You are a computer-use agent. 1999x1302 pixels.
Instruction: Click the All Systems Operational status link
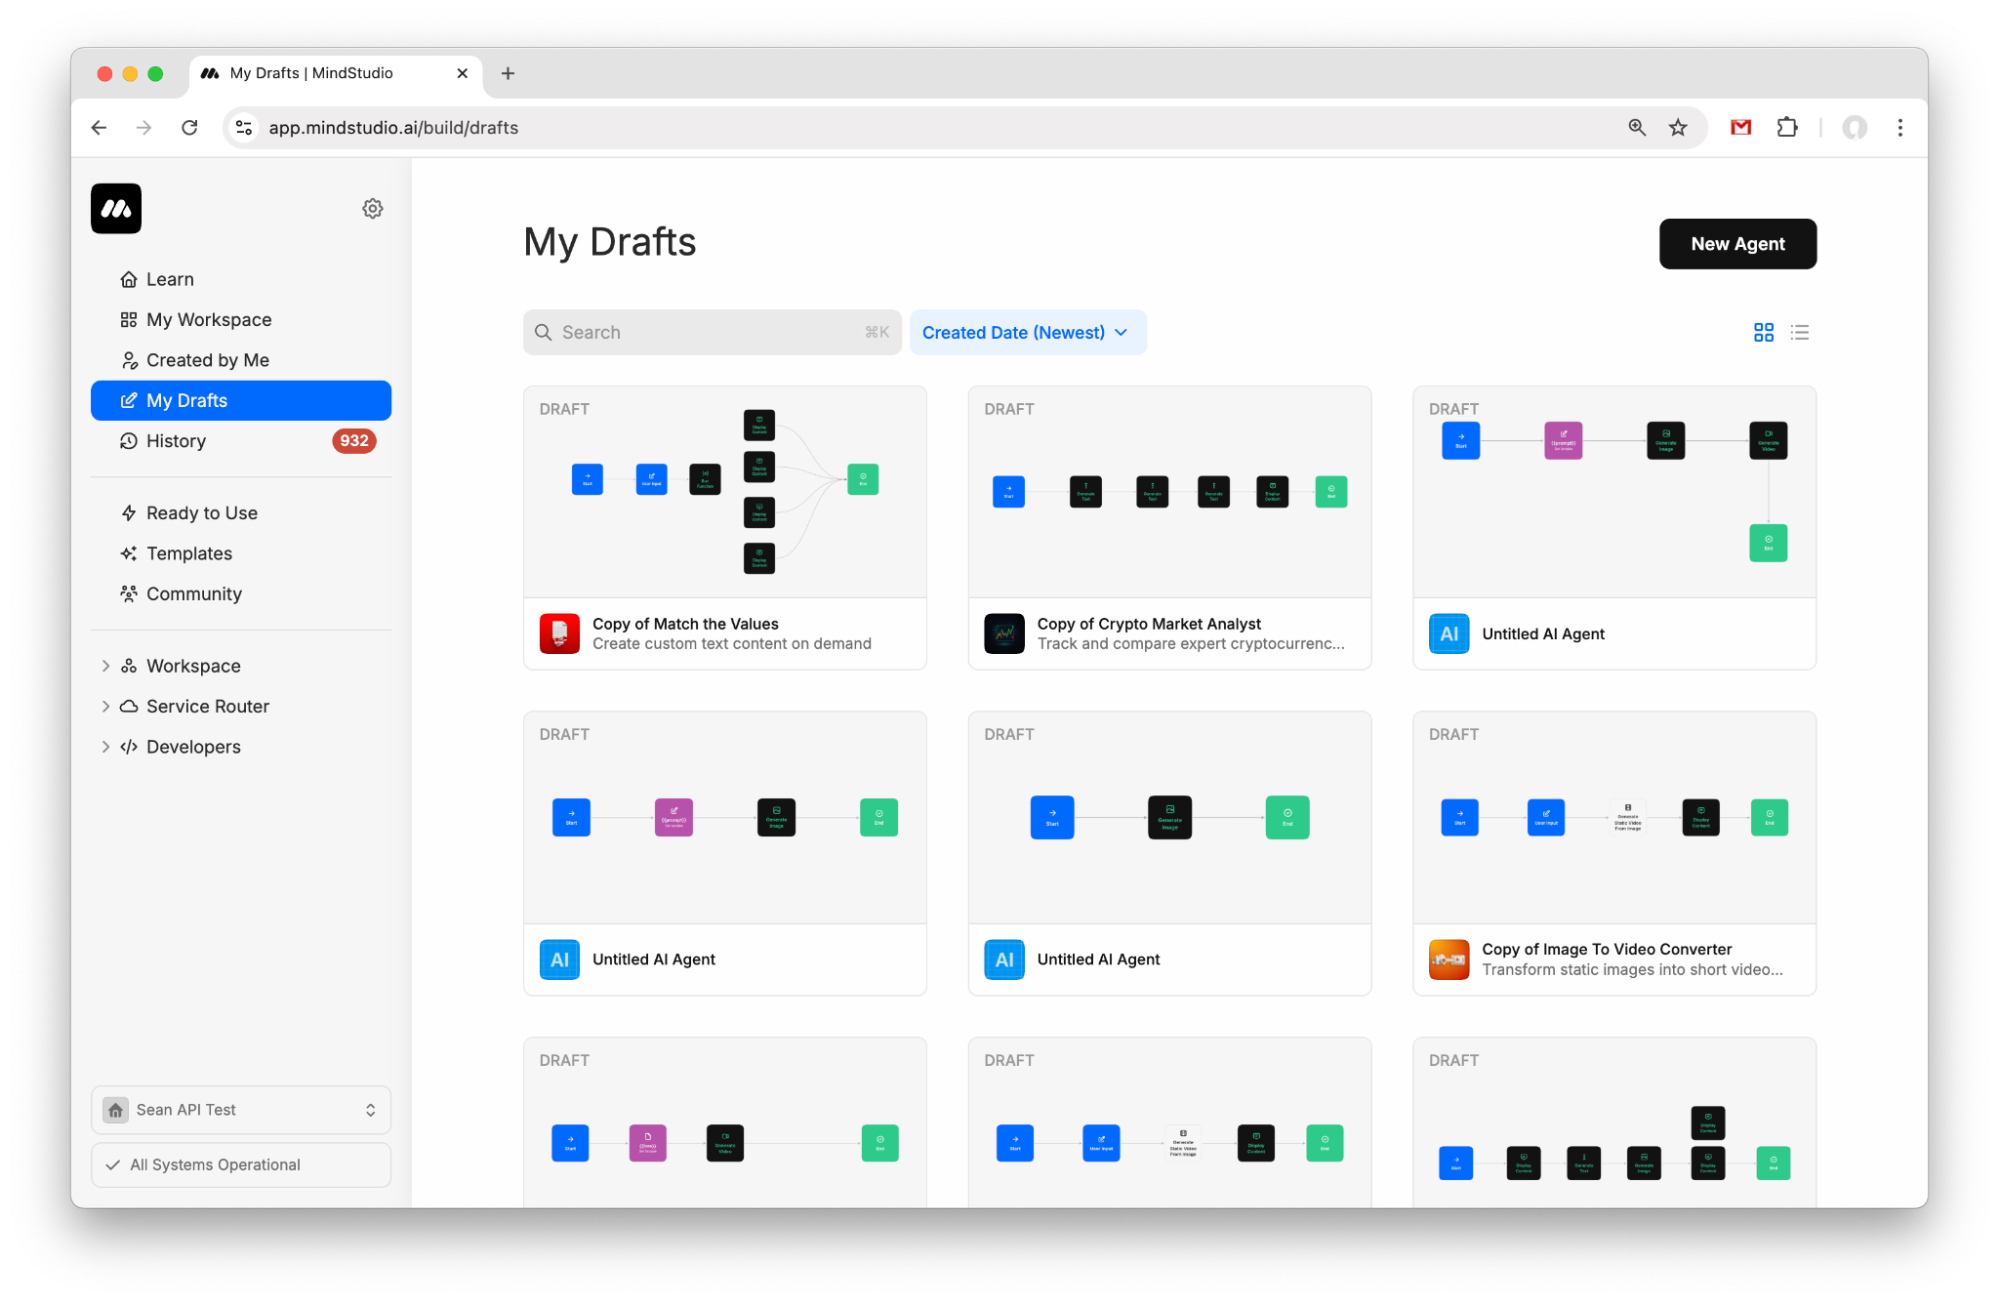tap(214, 1164)
